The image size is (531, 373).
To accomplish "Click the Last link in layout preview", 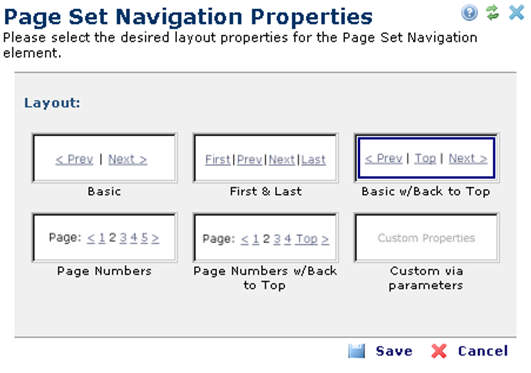I will click(314, 159).
